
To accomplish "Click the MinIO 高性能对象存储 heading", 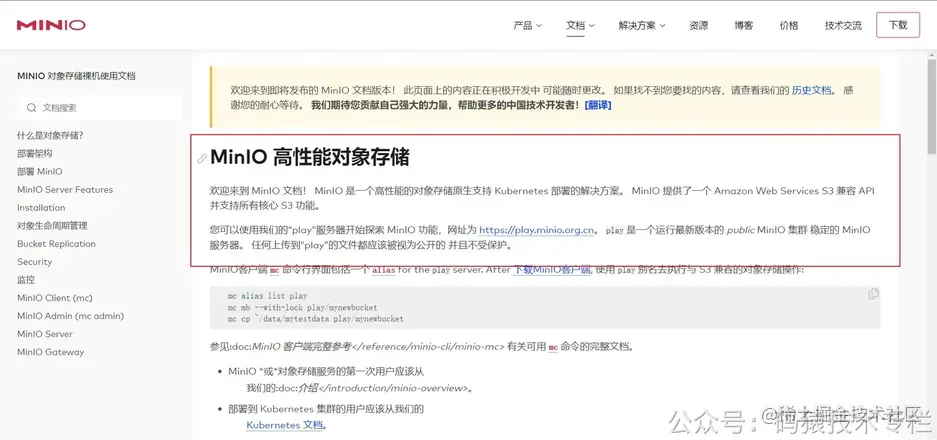I will point(310,158).
